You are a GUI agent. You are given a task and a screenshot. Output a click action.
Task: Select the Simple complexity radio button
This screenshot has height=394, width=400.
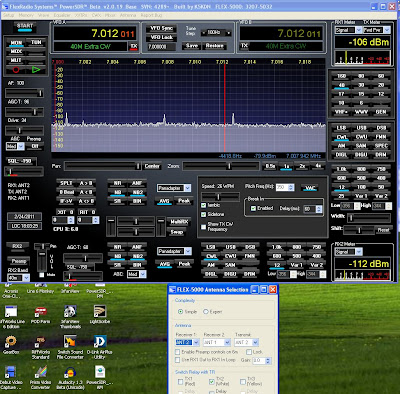click(180, 312)
